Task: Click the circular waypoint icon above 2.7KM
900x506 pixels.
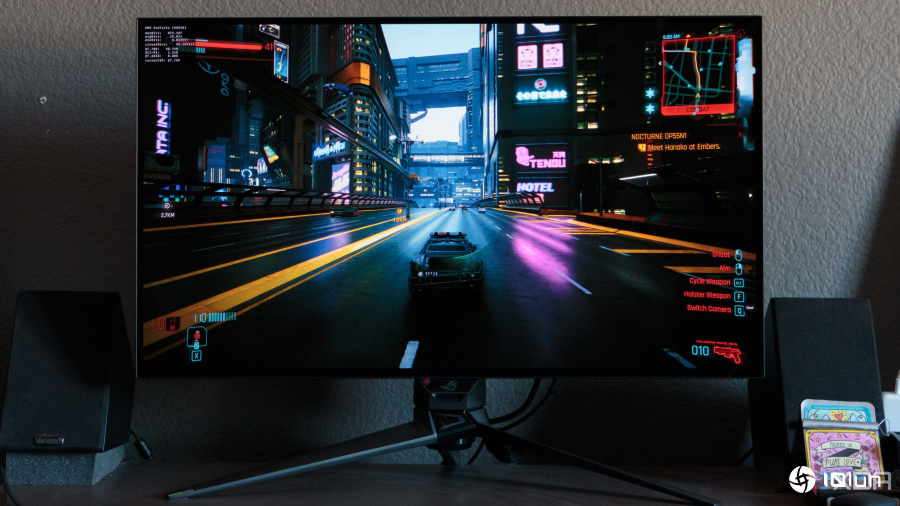Action: (167, 205)
